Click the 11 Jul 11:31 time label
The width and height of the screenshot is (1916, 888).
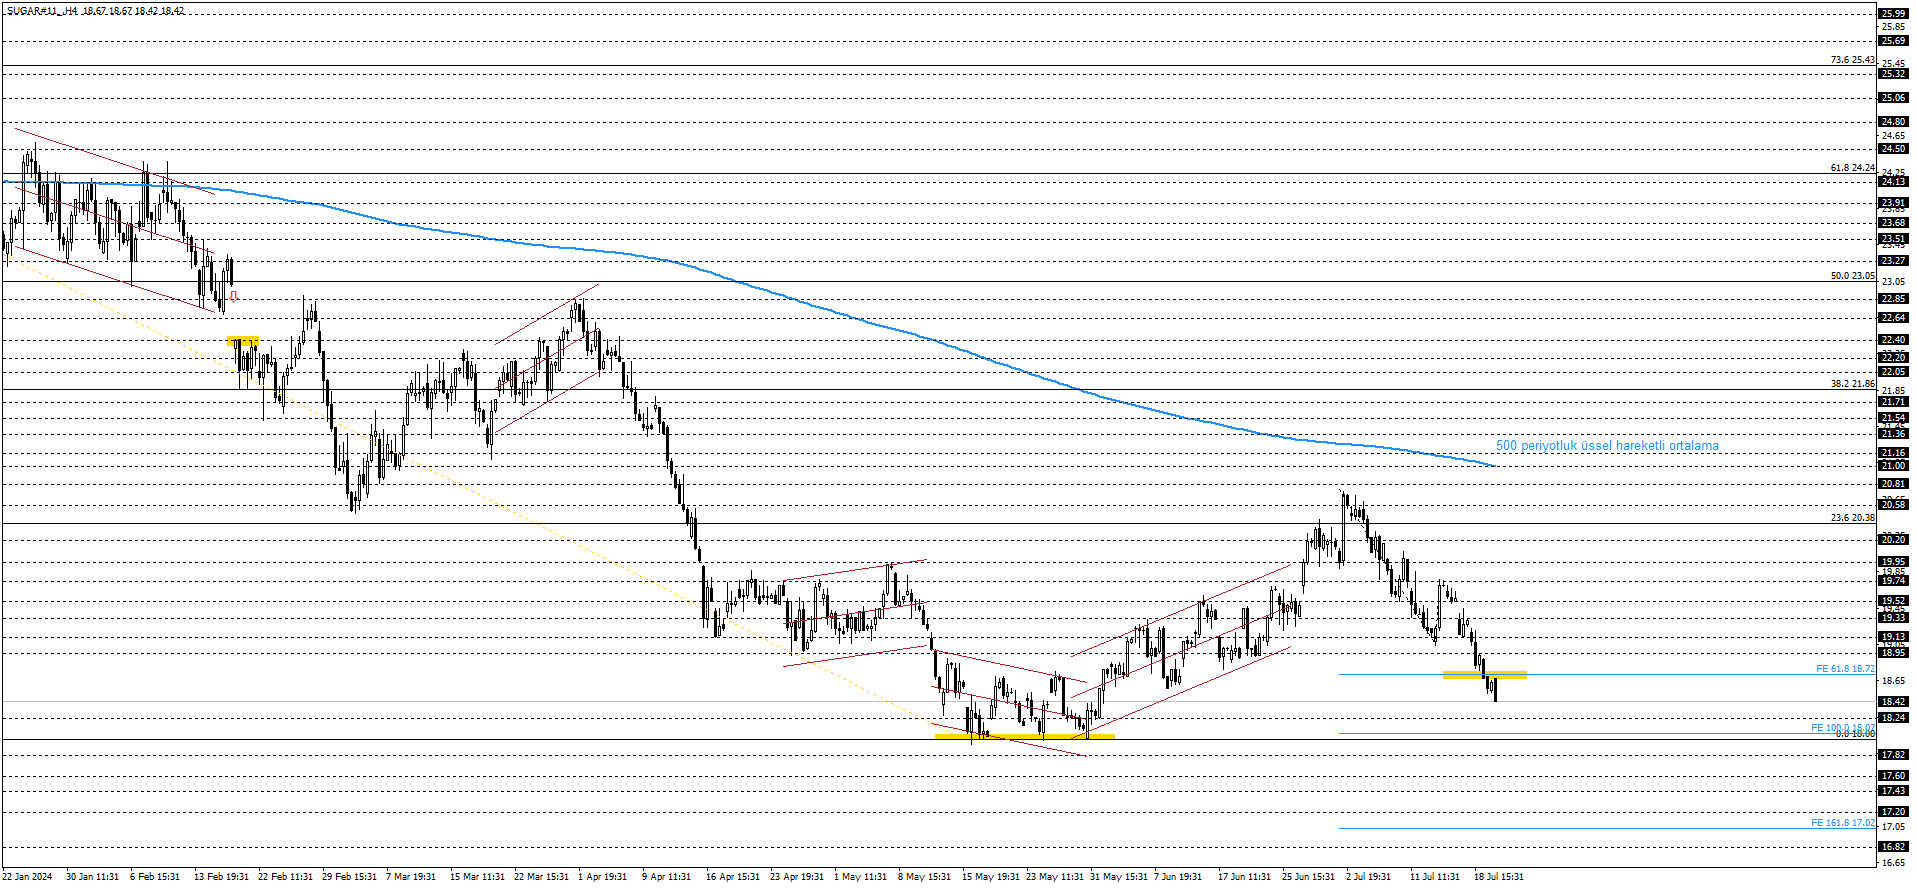pos(1434,877)
